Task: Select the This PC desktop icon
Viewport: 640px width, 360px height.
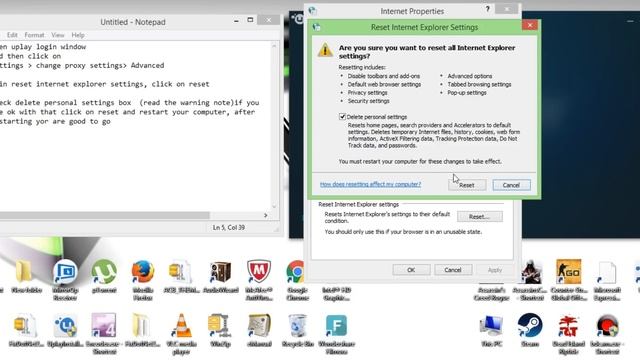Action: pos(491,330)
